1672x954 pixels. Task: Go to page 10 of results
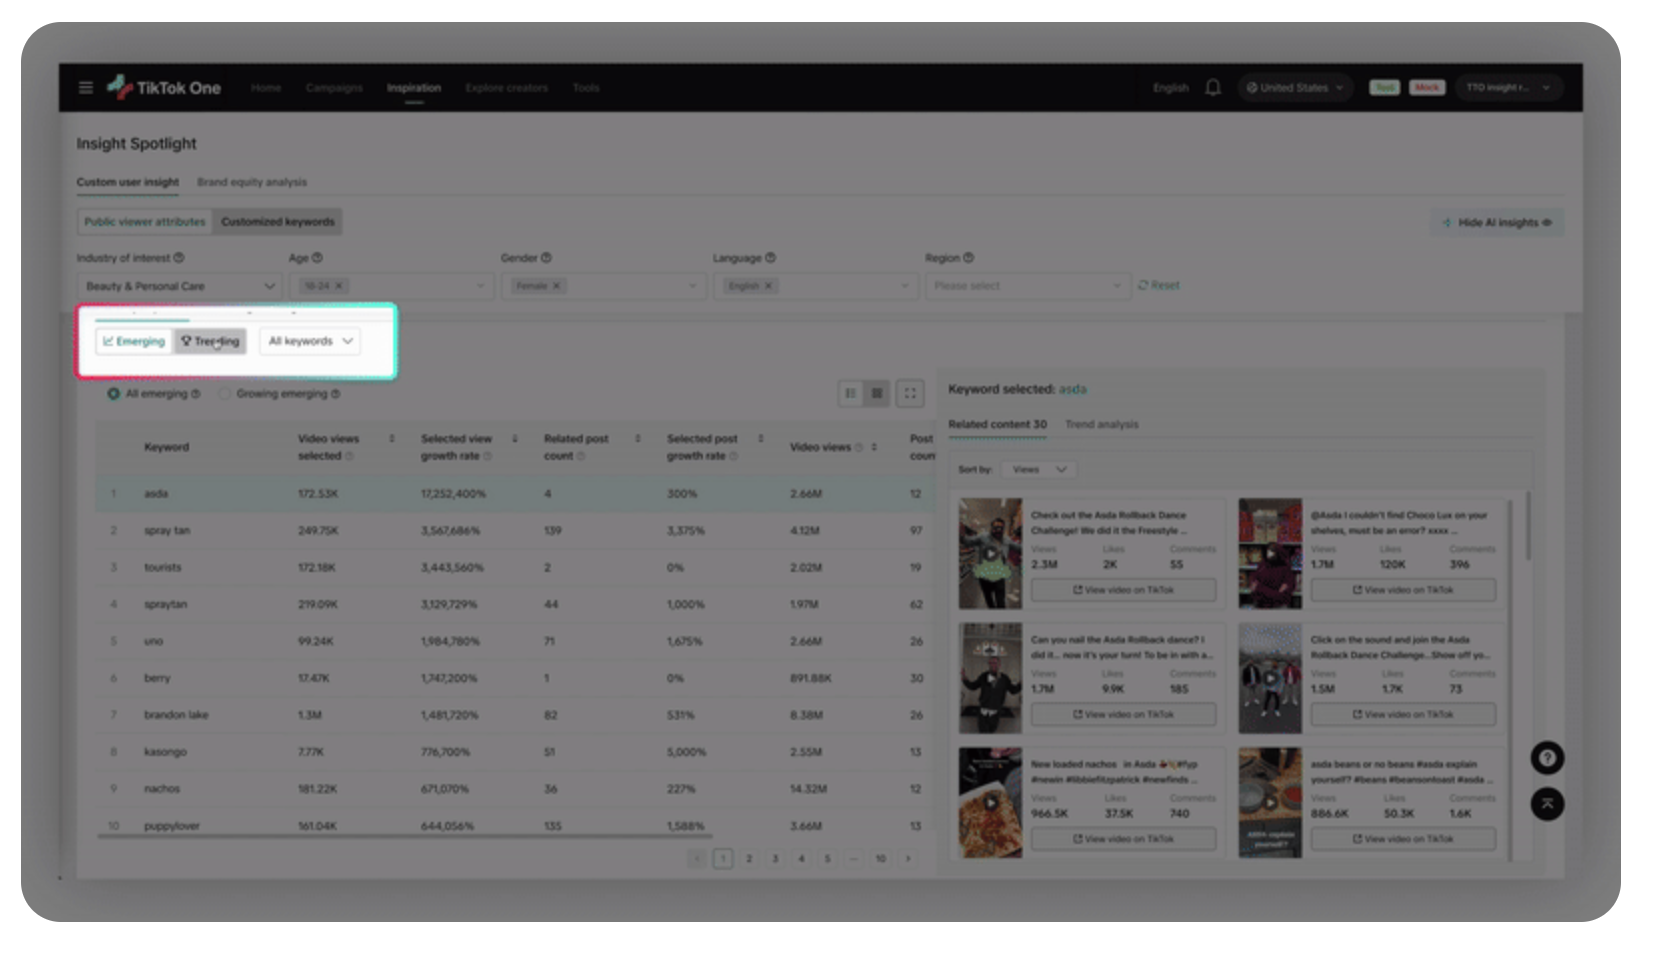pyautogui.click(x=880, y=858)
